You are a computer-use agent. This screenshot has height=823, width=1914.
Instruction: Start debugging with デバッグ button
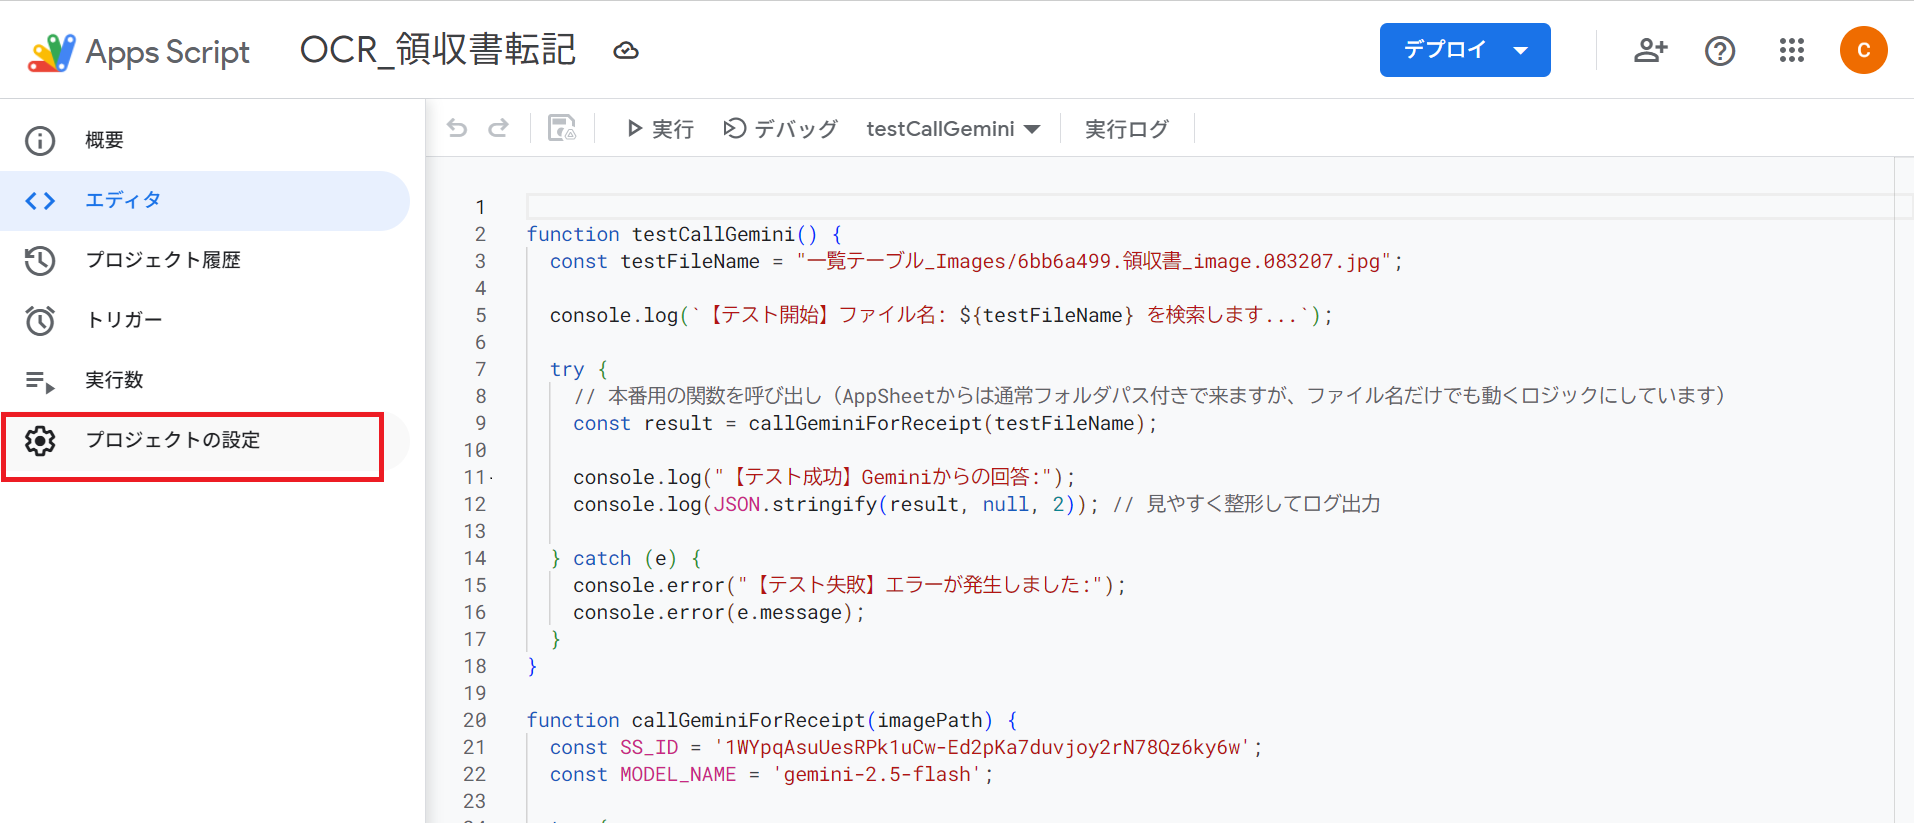pyautogui.click(x=780, y=129)
